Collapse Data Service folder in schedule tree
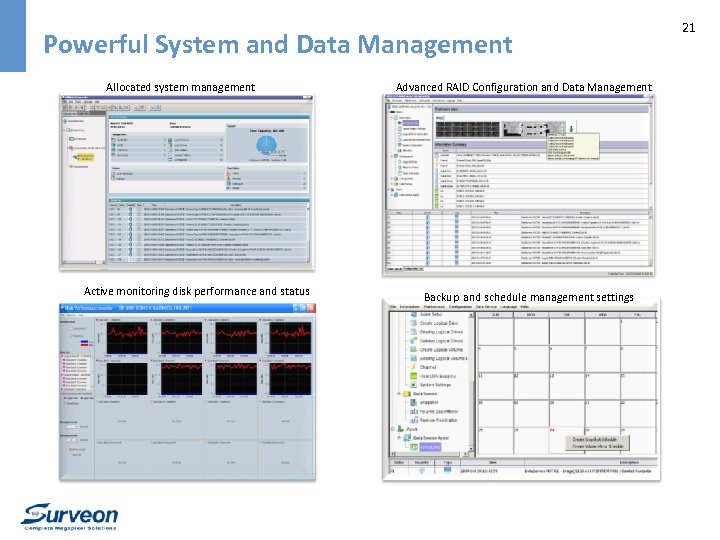 click(x=399, y=394)
